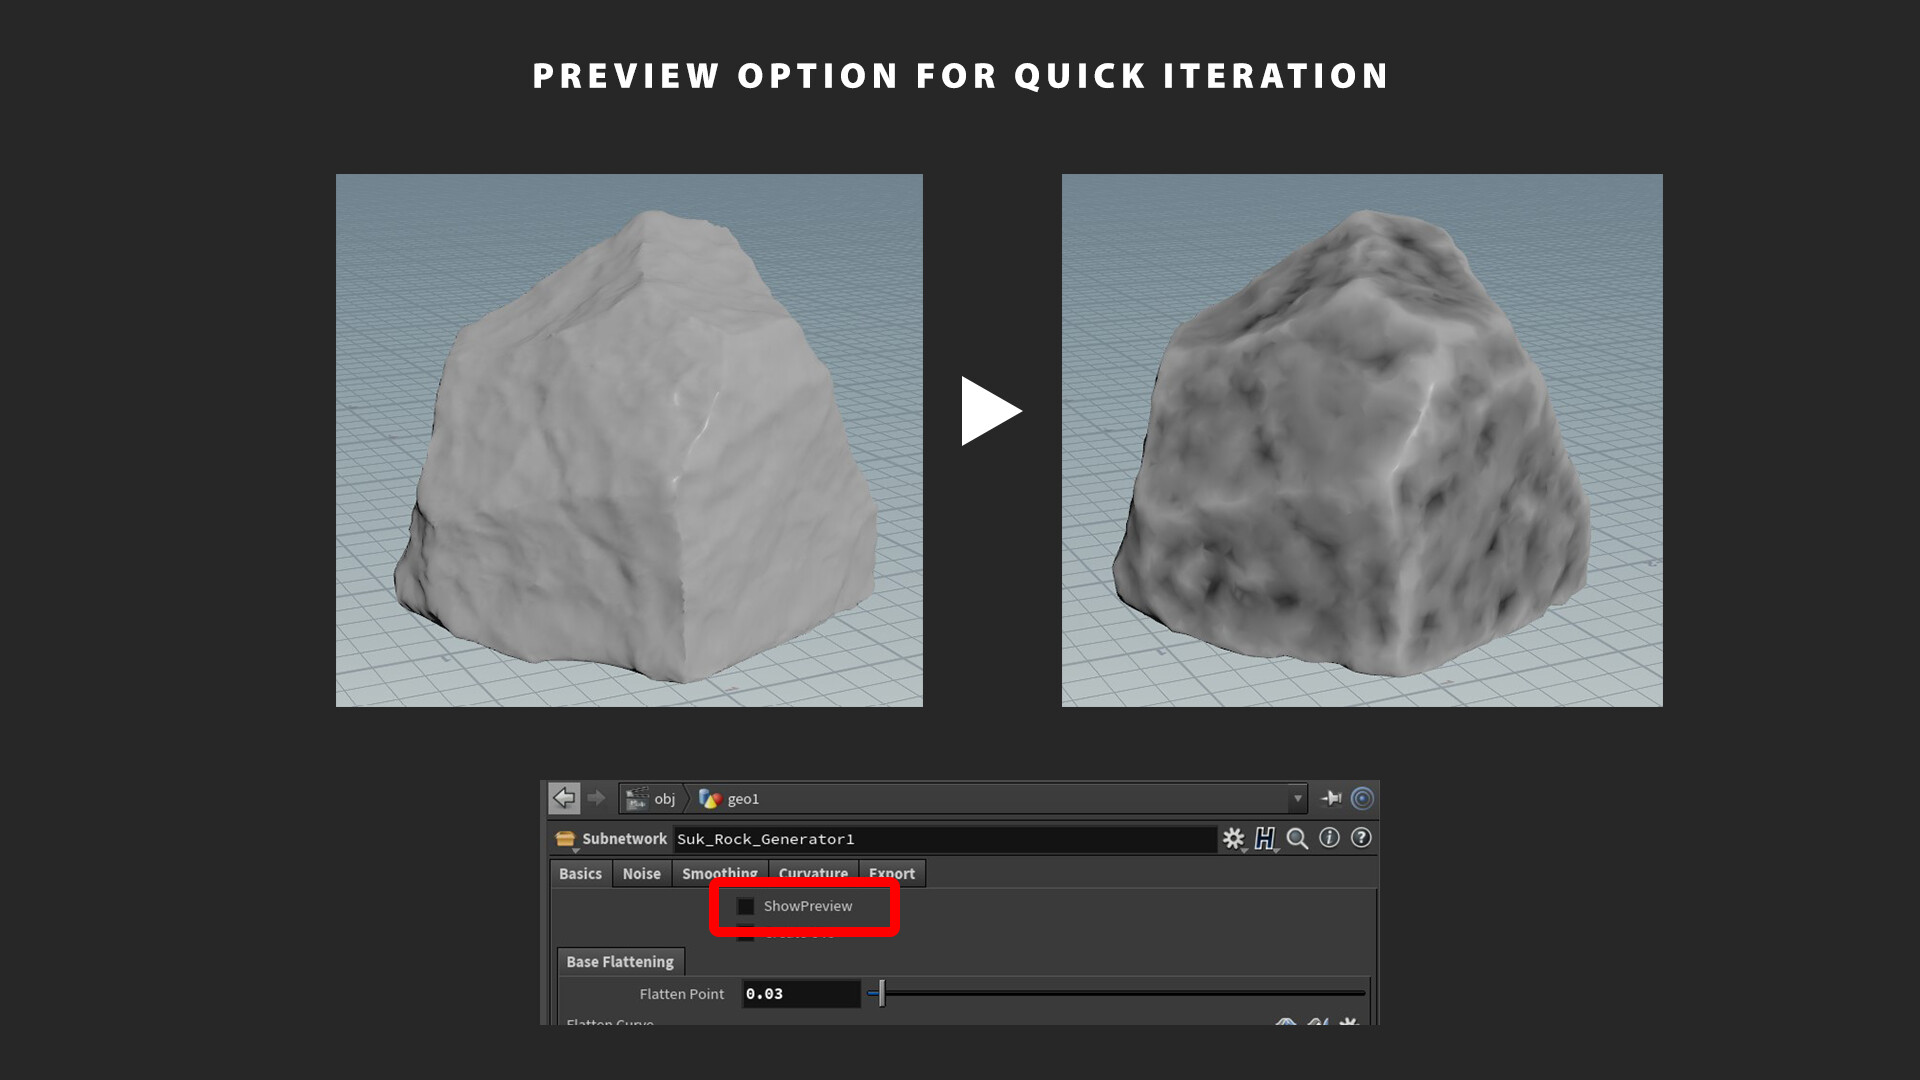Go forward with the right arrow button
Screen dimensions: 1920x1080
coord(597,798)
